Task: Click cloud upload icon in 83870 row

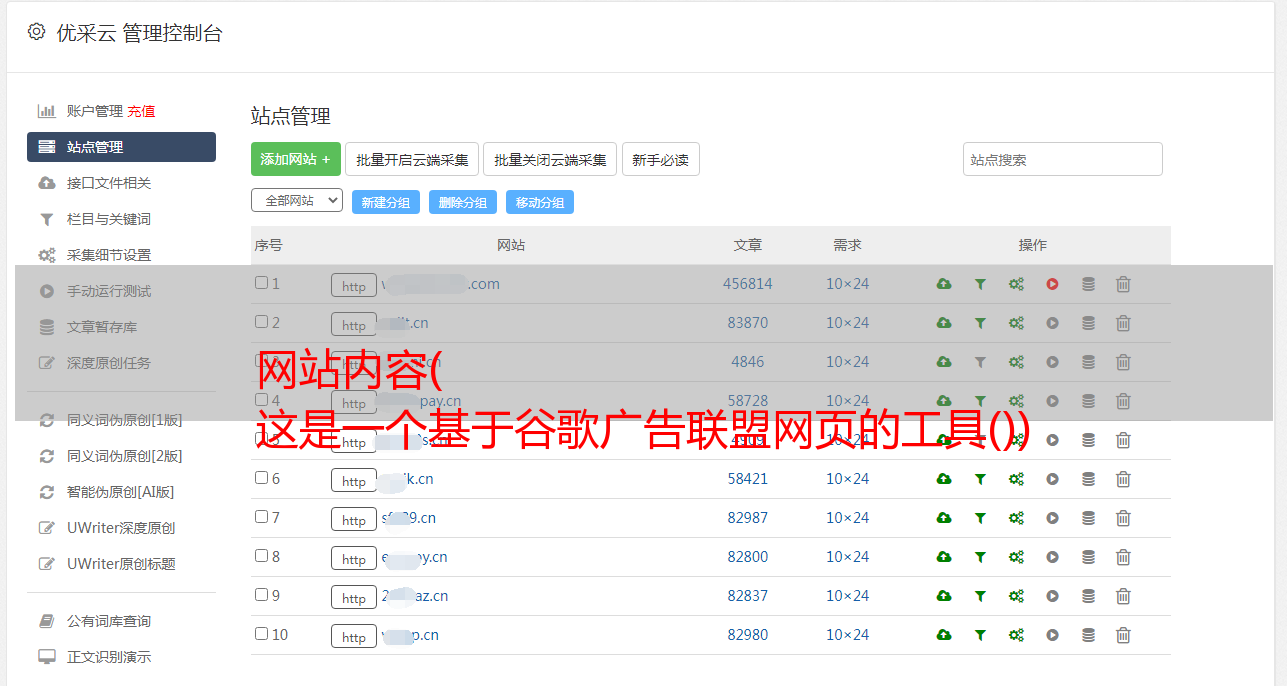Action: pos(944,323)
